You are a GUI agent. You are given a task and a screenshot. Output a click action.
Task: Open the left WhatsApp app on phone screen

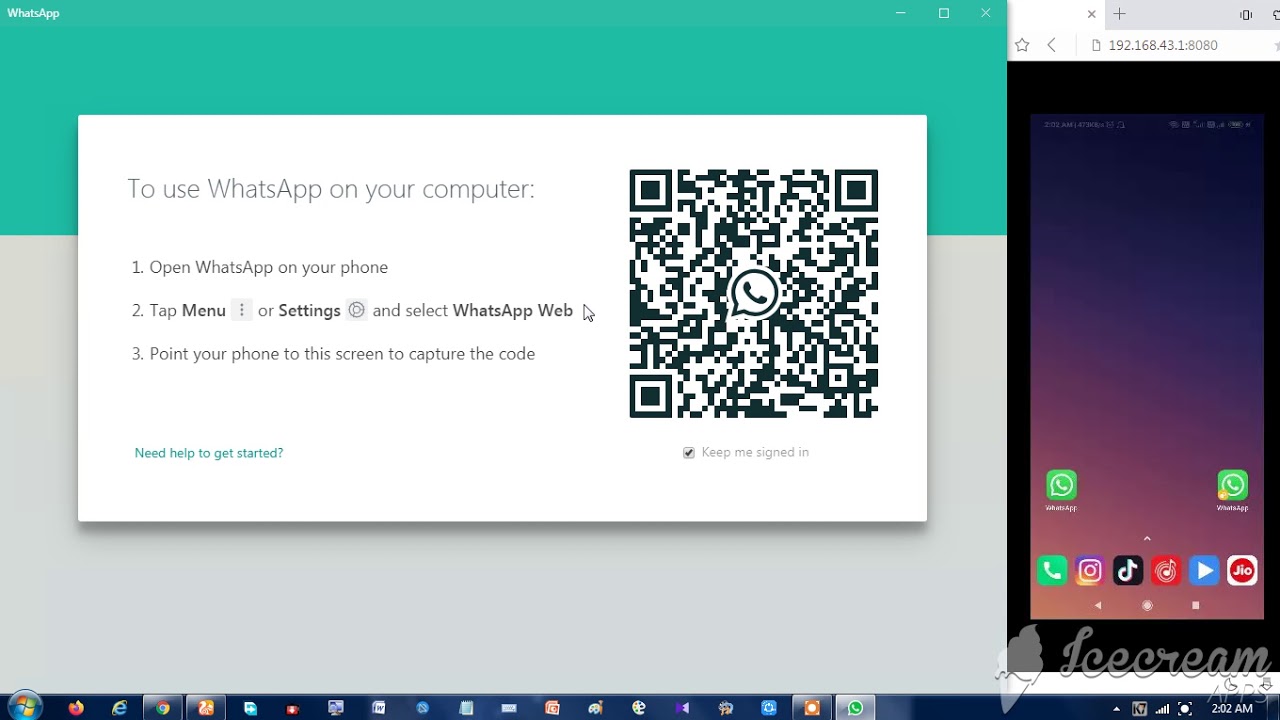click(1061, 486)
